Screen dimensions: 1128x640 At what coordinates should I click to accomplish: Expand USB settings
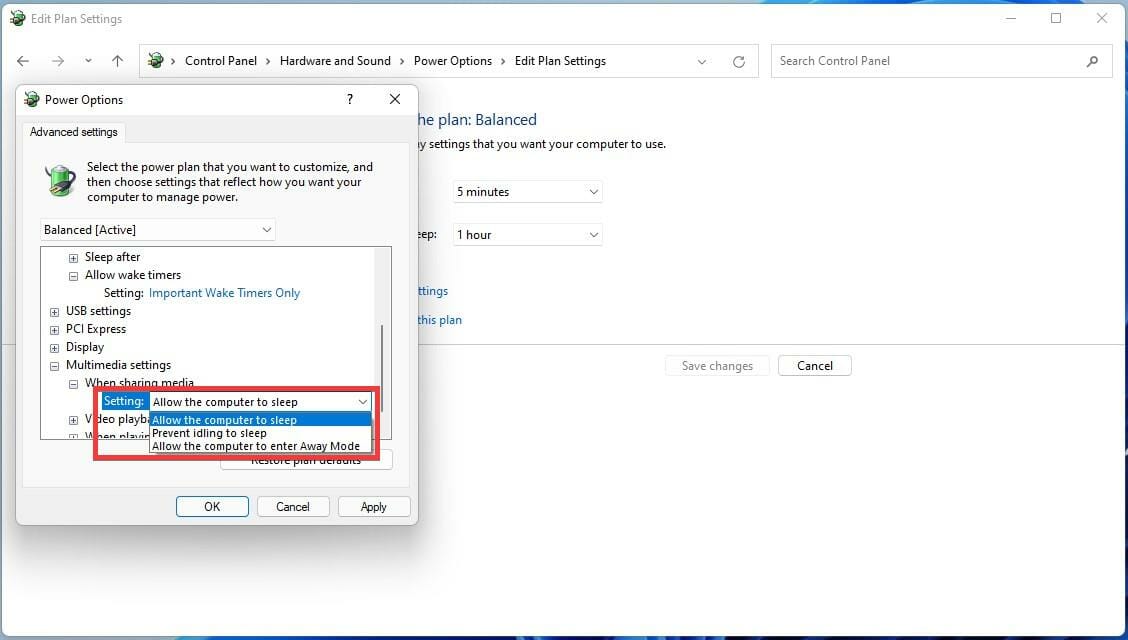pos(54,311)
